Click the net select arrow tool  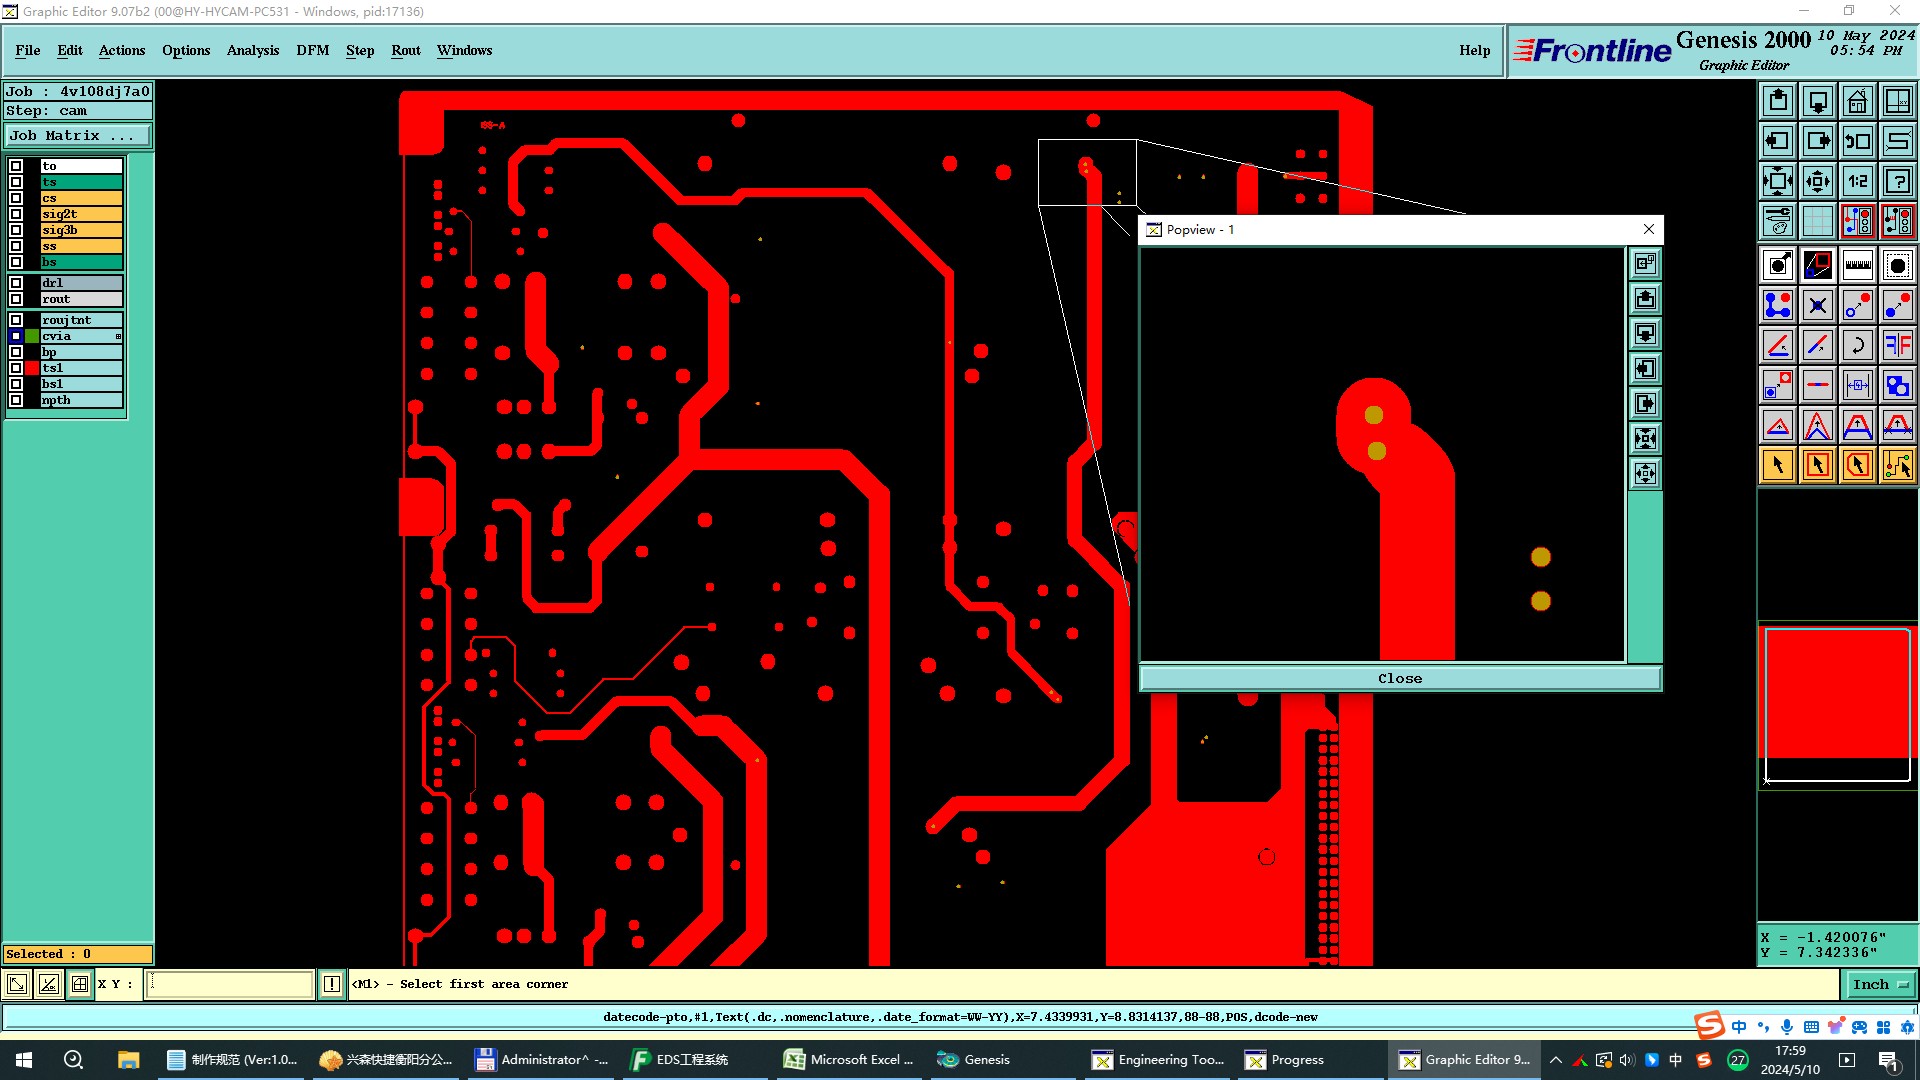click(1897, 465)
